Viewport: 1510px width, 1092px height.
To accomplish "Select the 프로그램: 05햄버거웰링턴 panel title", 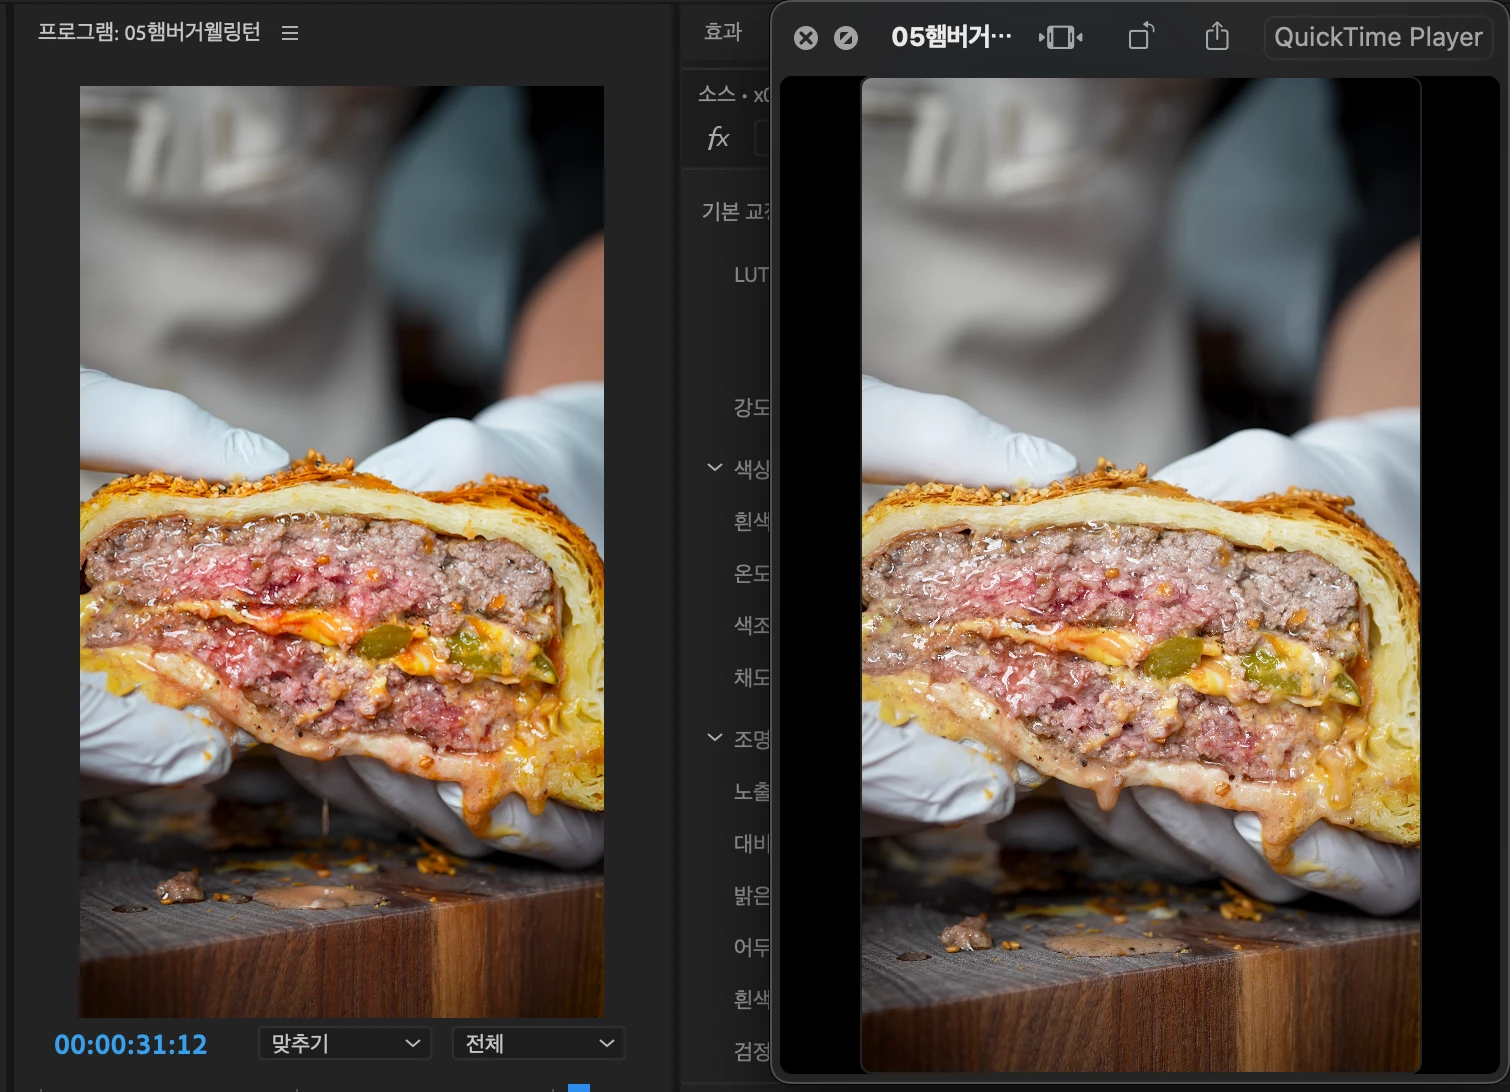I will (149, 32).
